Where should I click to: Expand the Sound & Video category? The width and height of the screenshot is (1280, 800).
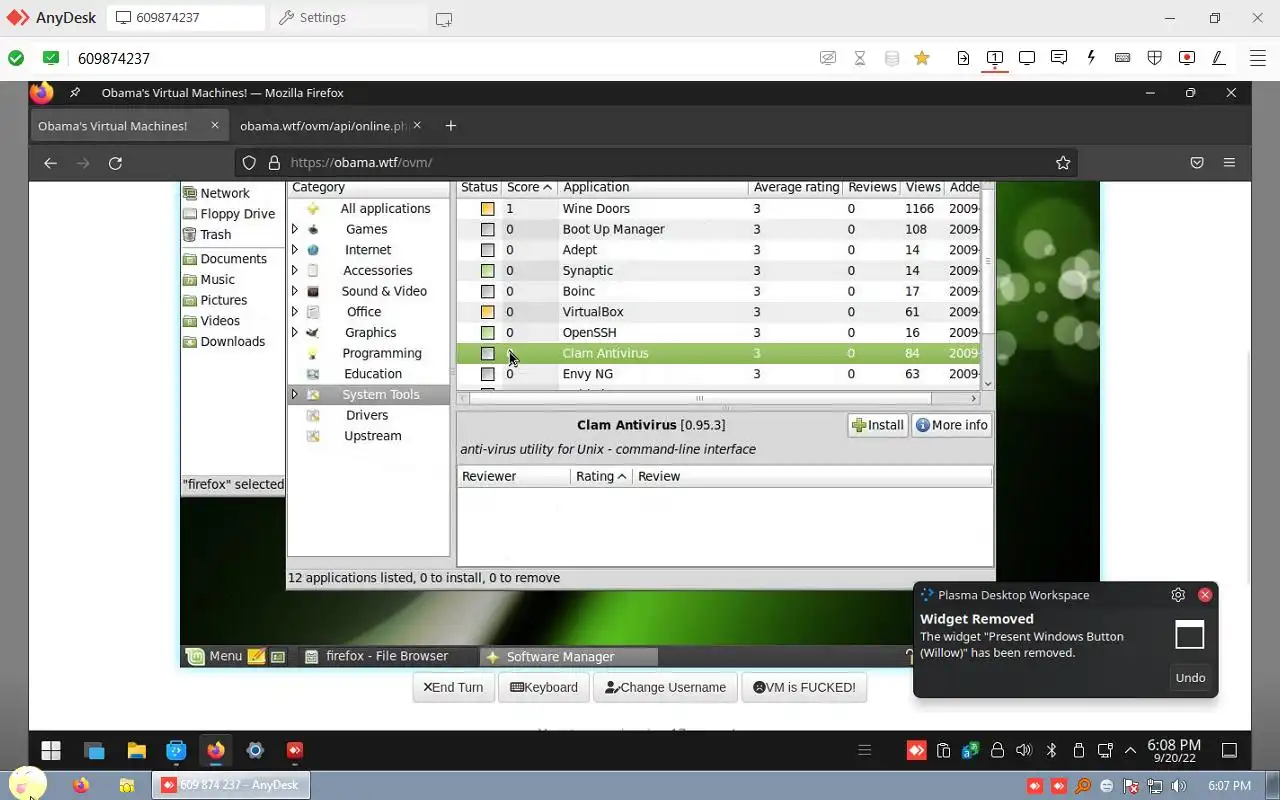(x=295, y=291)
